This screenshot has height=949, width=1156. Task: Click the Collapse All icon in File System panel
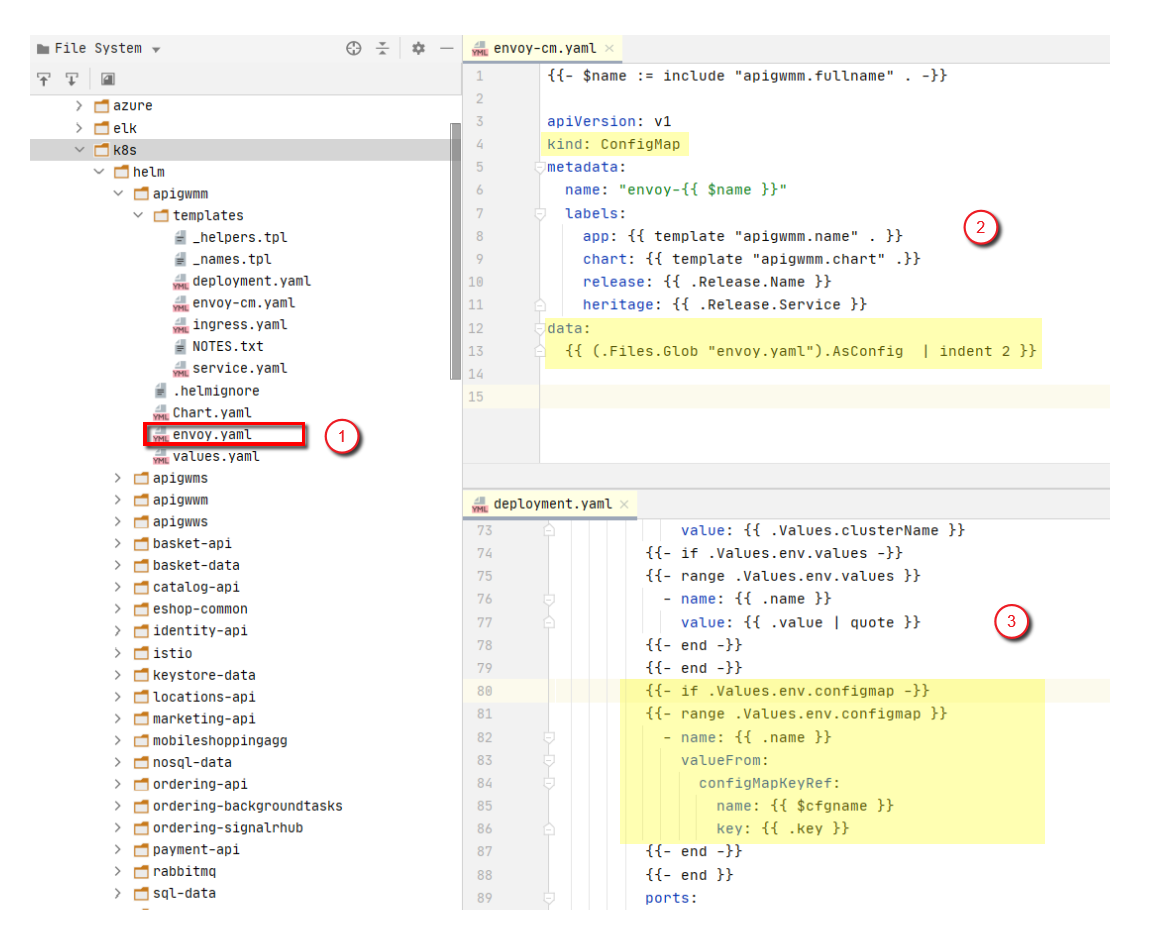tap(382, 49)
